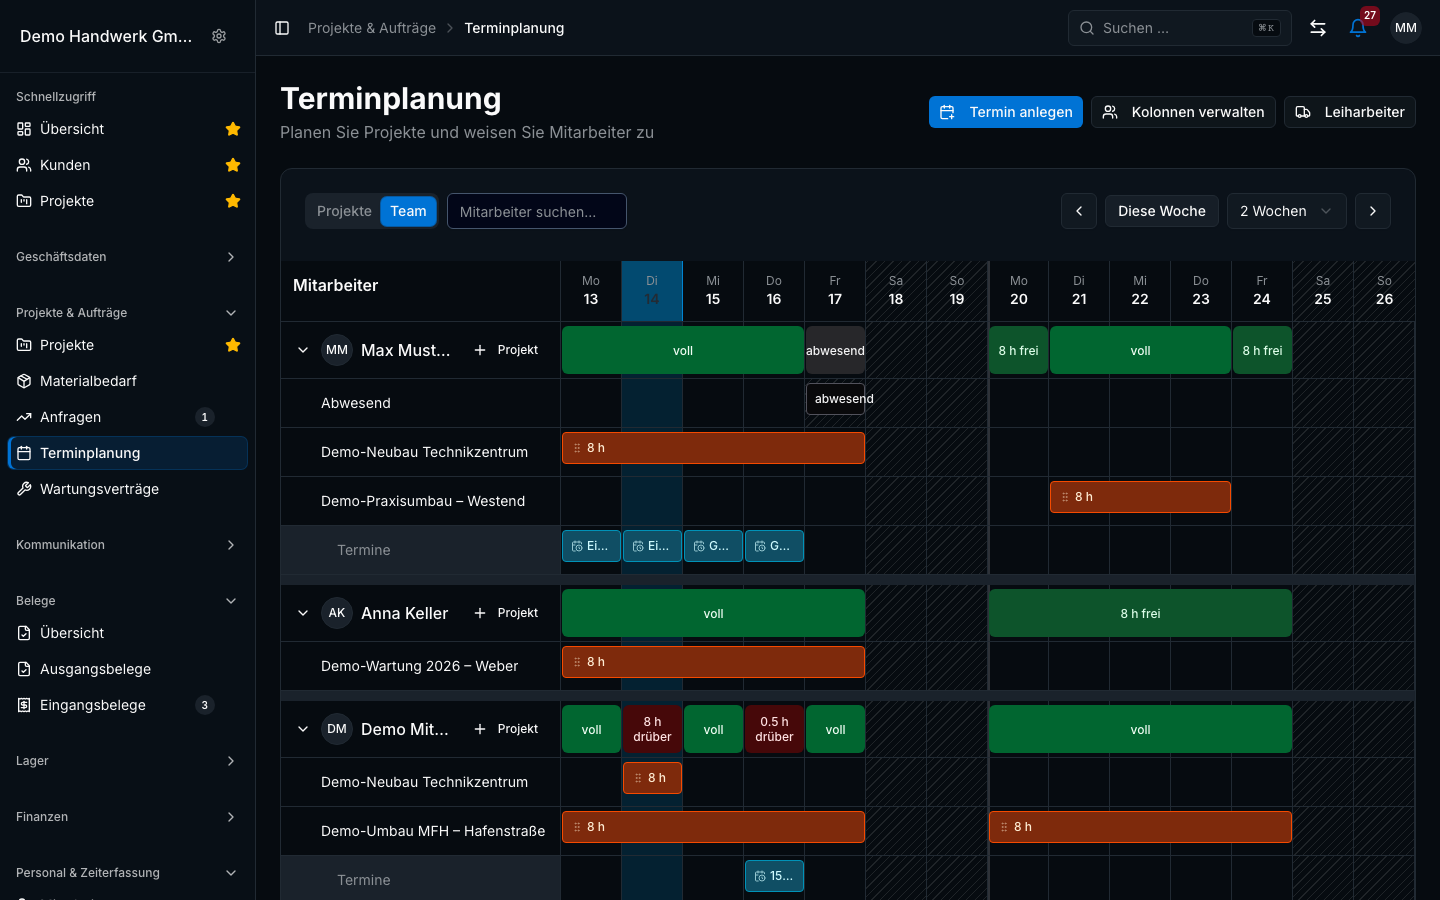Open Belege Übersicht in sidebar
This screenshot has width=1440, height=900.
click(x=128, y=633)
